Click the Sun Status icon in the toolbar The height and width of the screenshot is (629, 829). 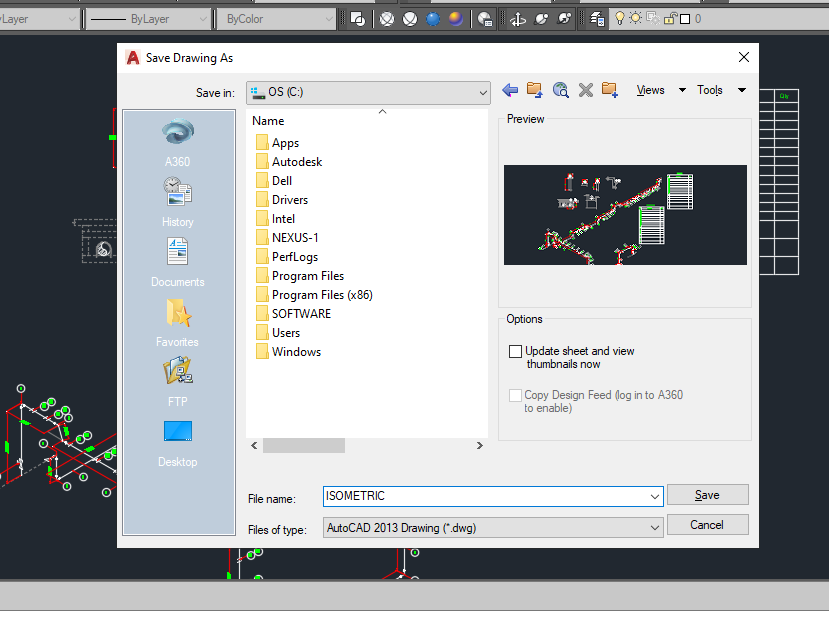635,17
